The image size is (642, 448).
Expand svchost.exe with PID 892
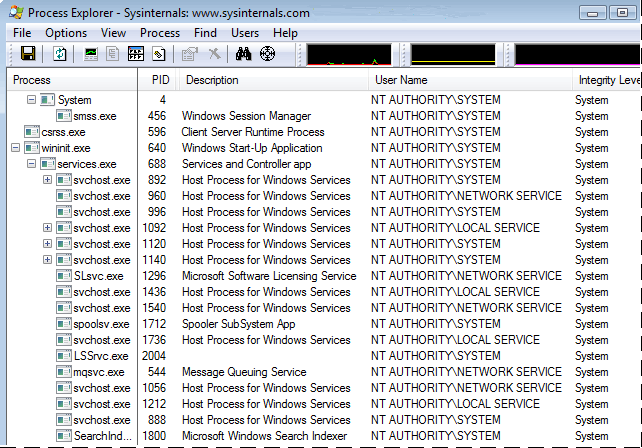click(x=47, y=180)
